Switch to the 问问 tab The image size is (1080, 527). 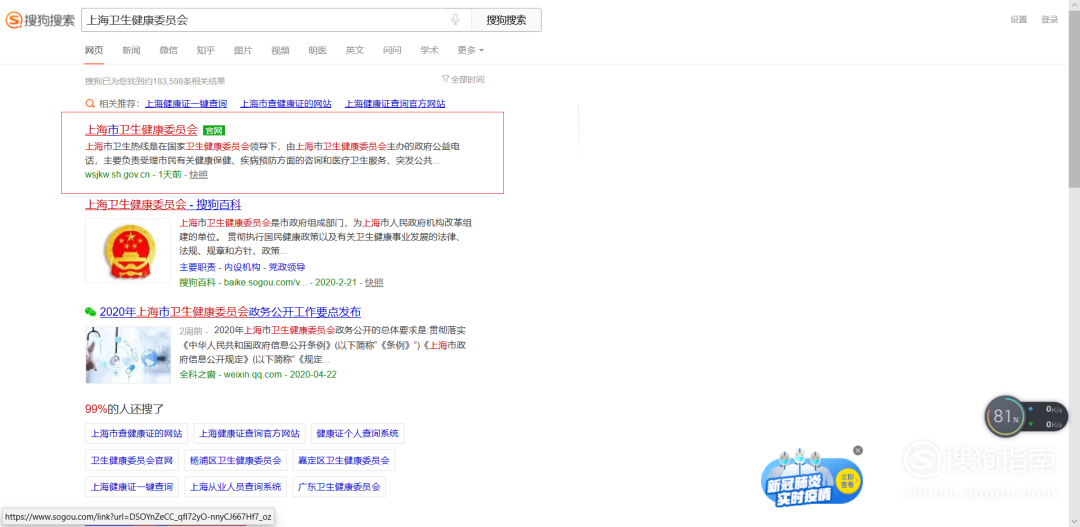point(392,50)
